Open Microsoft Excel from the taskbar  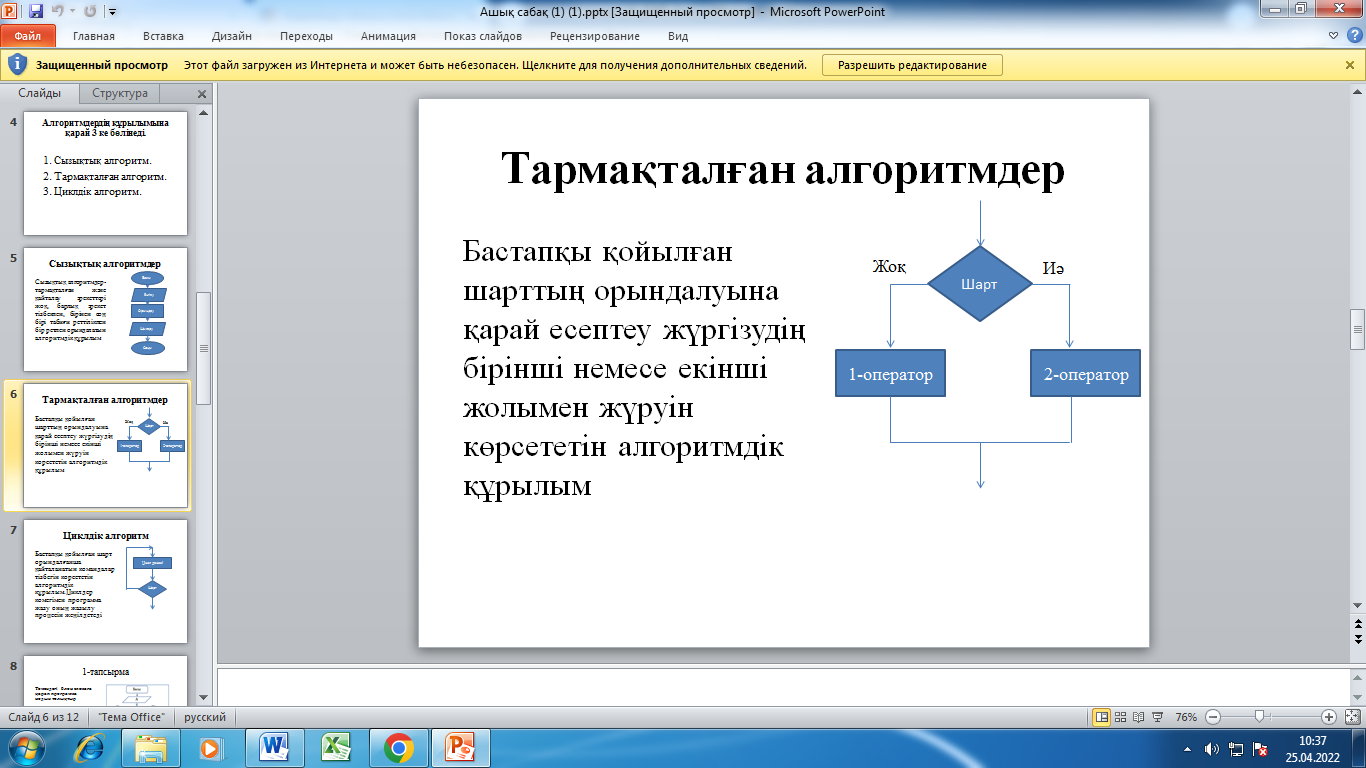coord(336,748)
